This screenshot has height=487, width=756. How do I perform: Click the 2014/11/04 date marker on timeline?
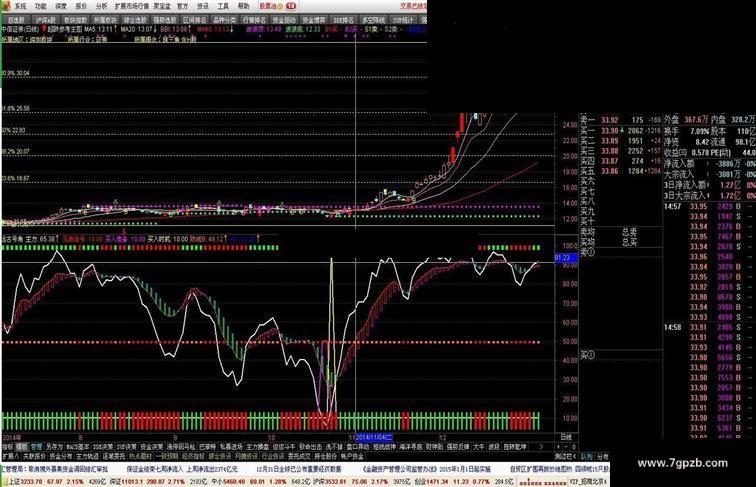pyautogui.click(x=374, y=437)
